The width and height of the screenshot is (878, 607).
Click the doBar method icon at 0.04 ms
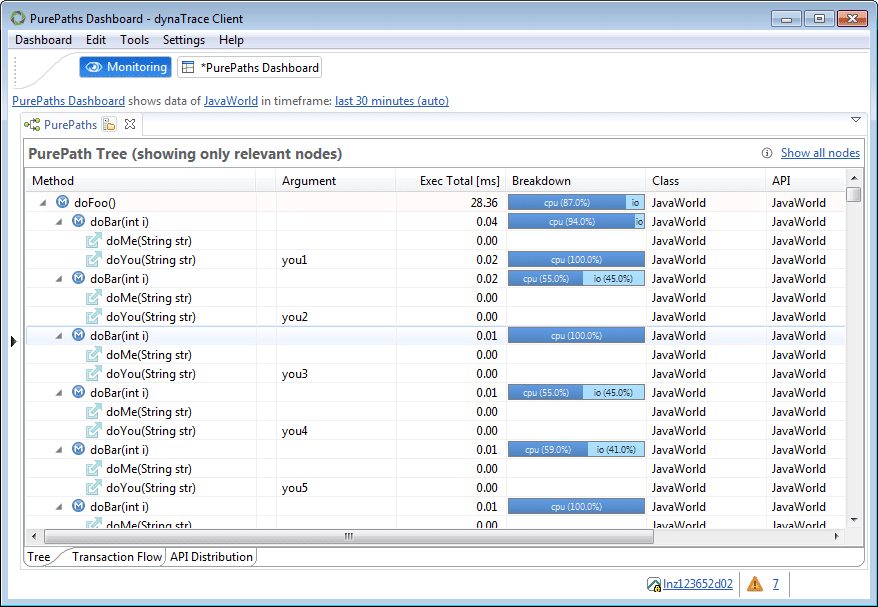coord(78,221)
